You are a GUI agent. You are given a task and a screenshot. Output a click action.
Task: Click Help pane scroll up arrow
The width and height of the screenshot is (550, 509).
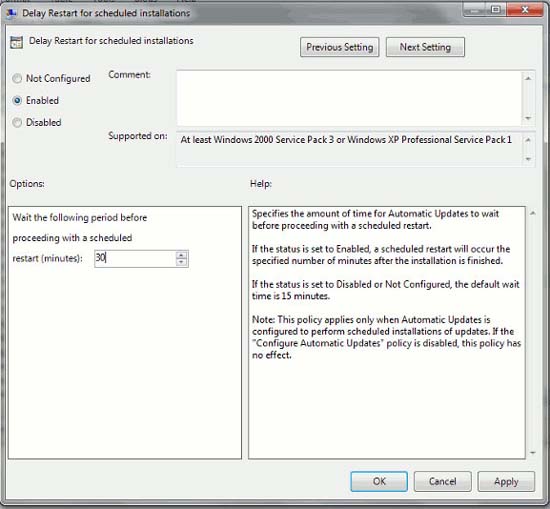(x=532, y=213)
